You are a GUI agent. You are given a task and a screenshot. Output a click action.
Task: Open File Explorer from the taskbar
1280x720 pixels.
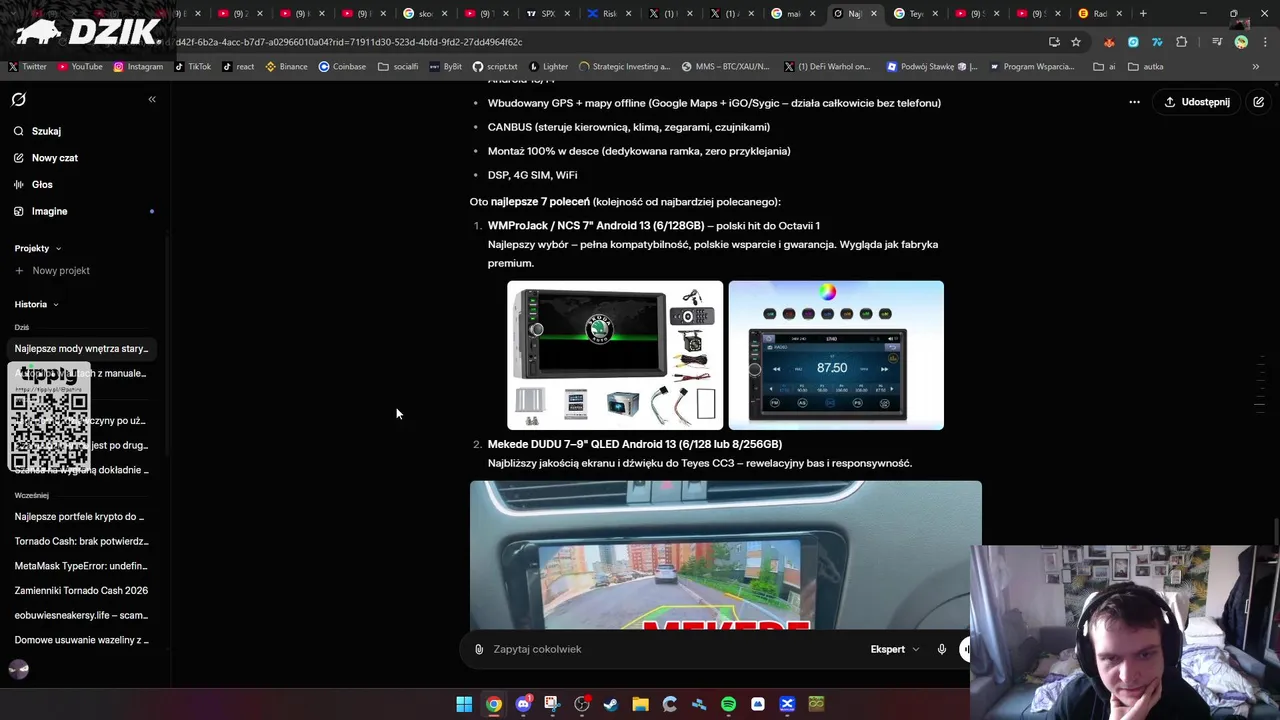coord(640,704)
